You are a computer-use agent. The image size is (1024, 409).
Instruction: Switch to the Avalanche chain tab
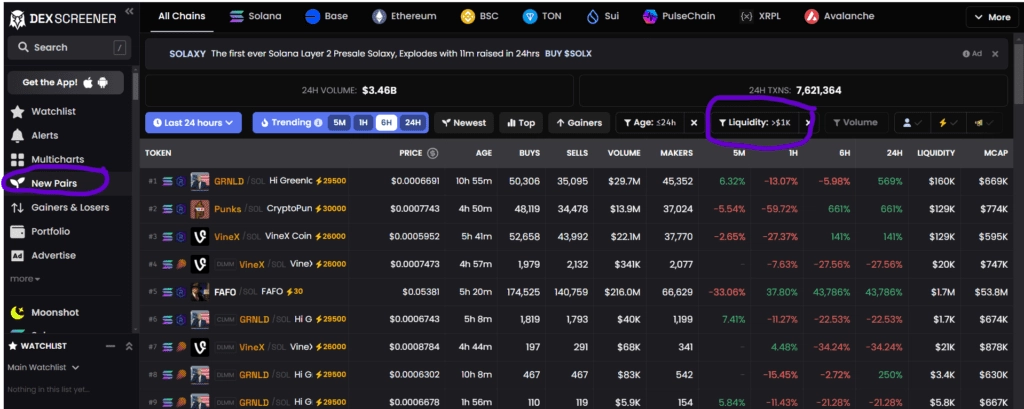tap(840, 16)
